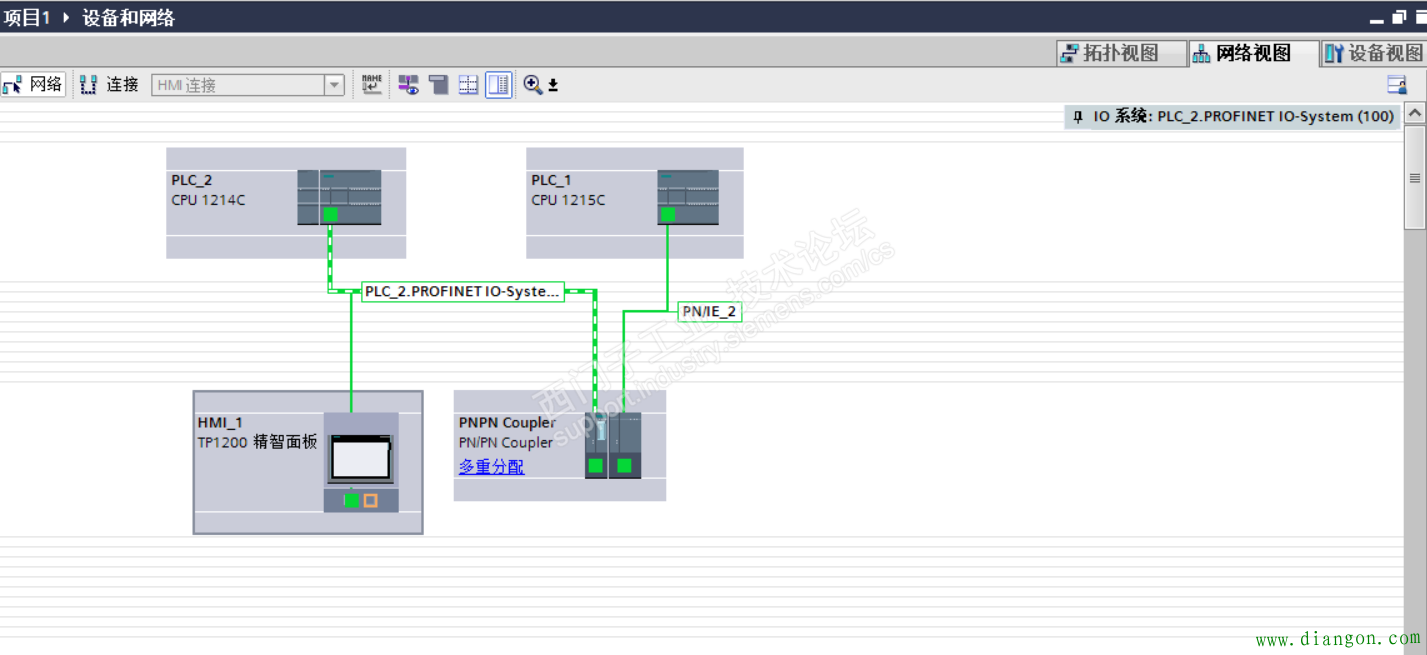The width and height of the screenshot is (1427, 655).
Task: Click the PLC_2.PROFINET IO-System network label
Action: click(462, 292)
